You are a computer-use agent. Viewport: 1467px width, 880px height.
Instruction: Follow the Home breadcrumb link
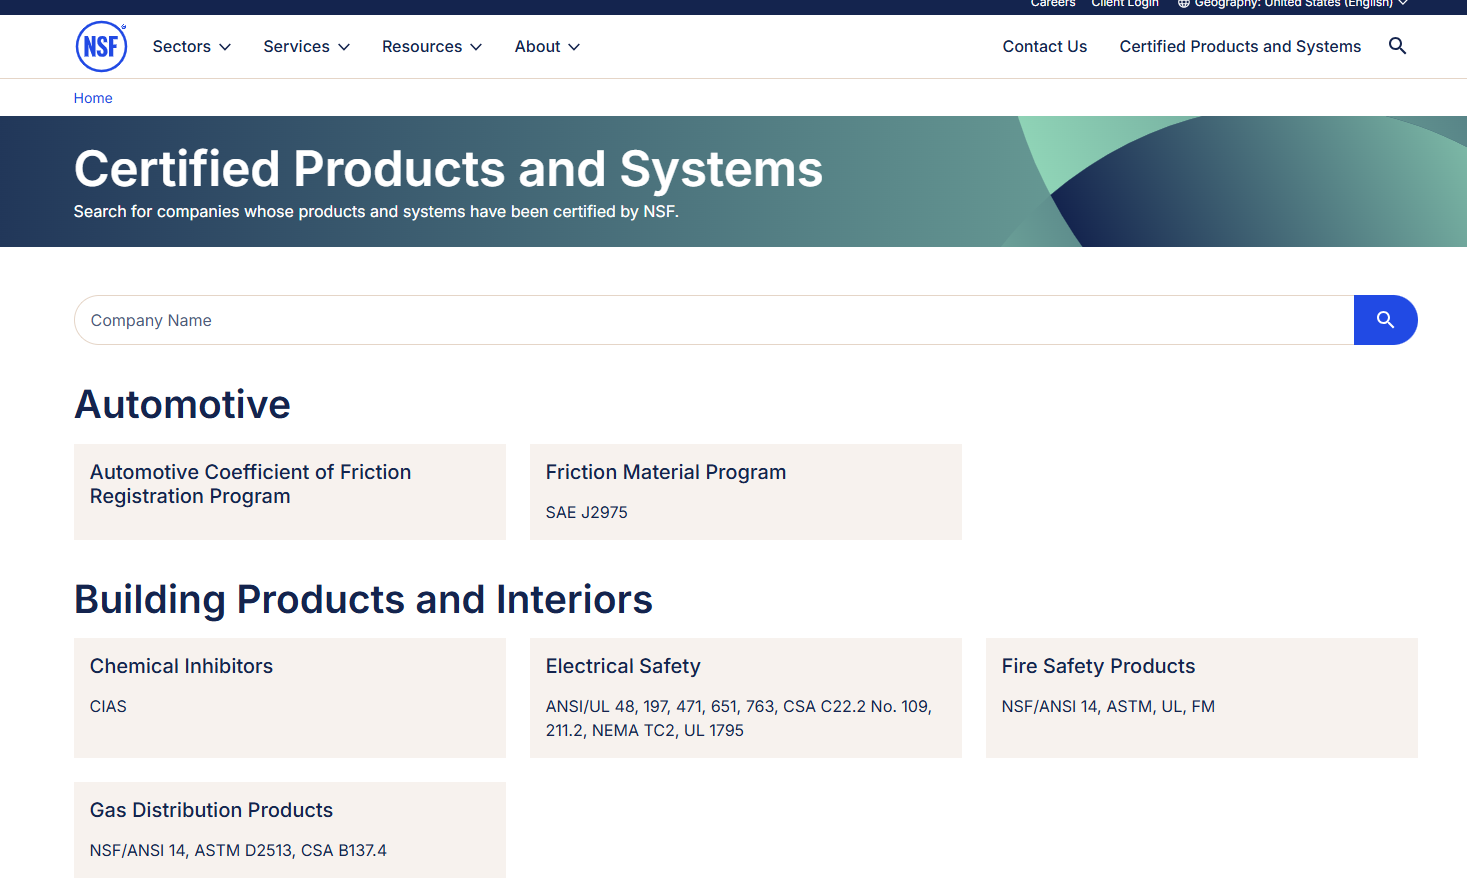click(x=93, y=97)
